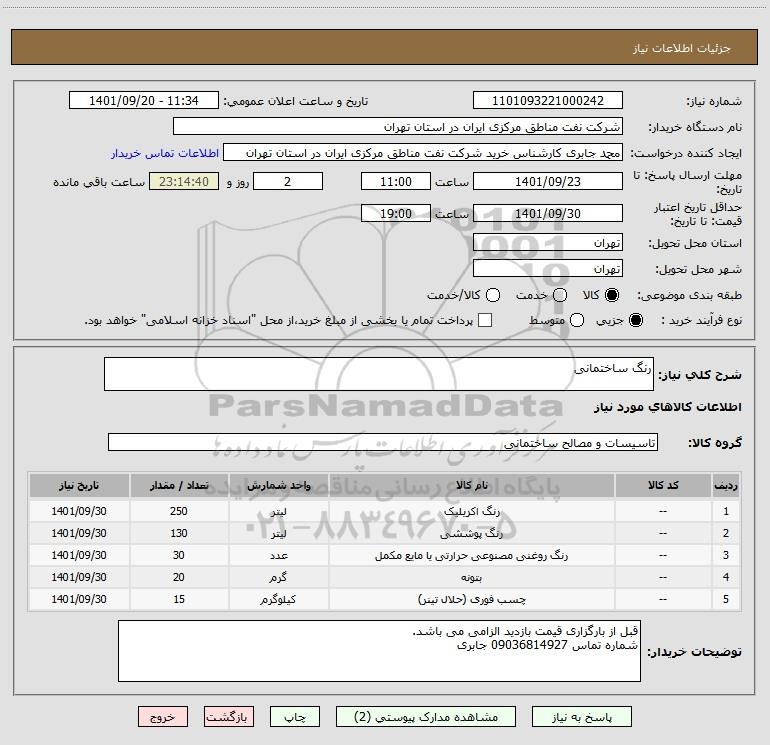Select the کالا radio button
770x745 pixels.
click(612, 295)
